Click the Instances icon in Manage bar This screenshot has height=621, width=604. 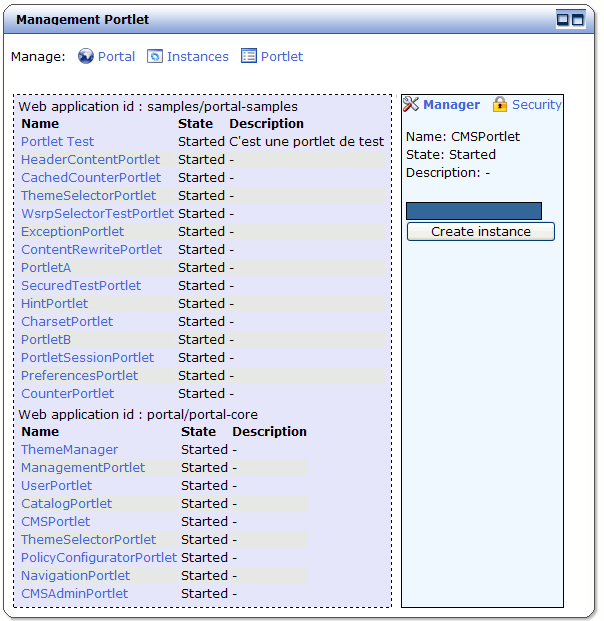point(155,57)
